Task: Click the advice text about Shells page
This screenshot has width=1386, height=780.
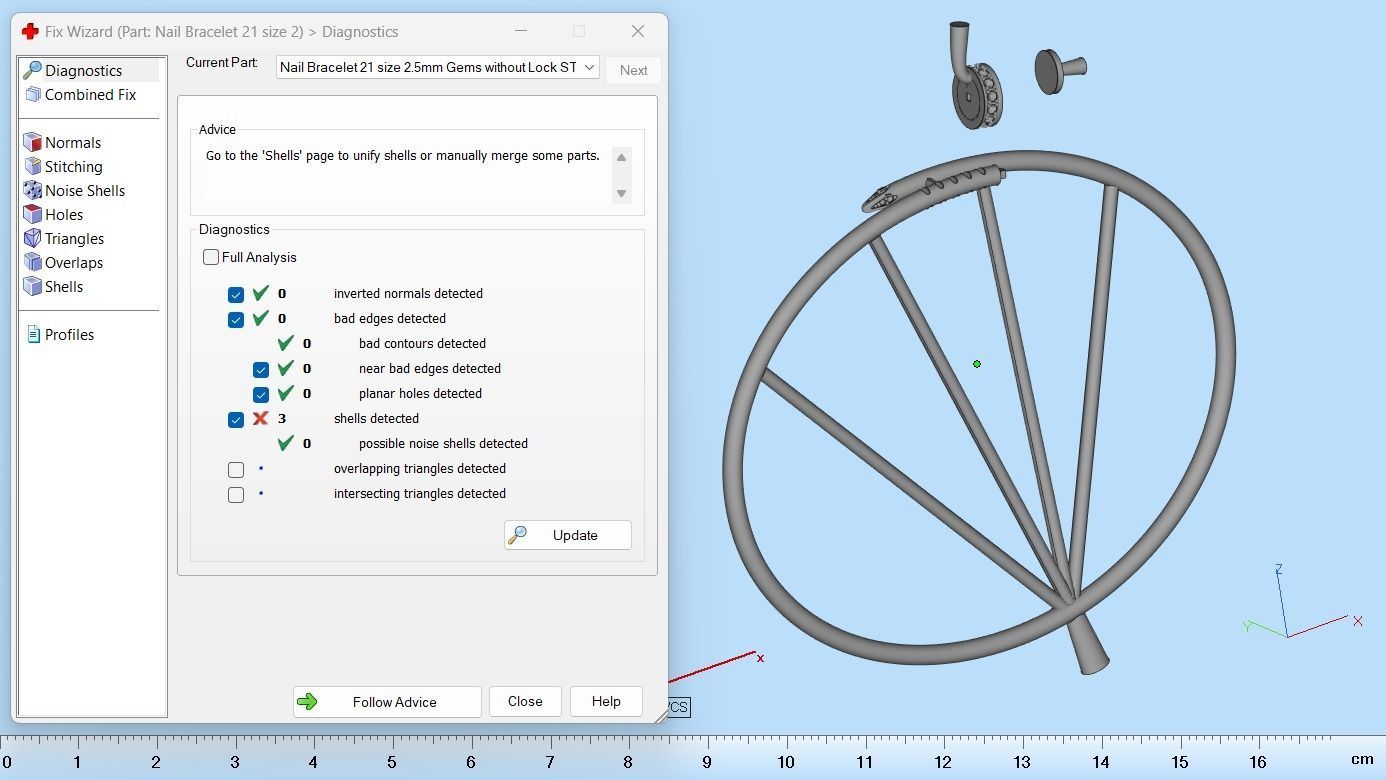Action: pyautogui.click(x=403, y=155)
